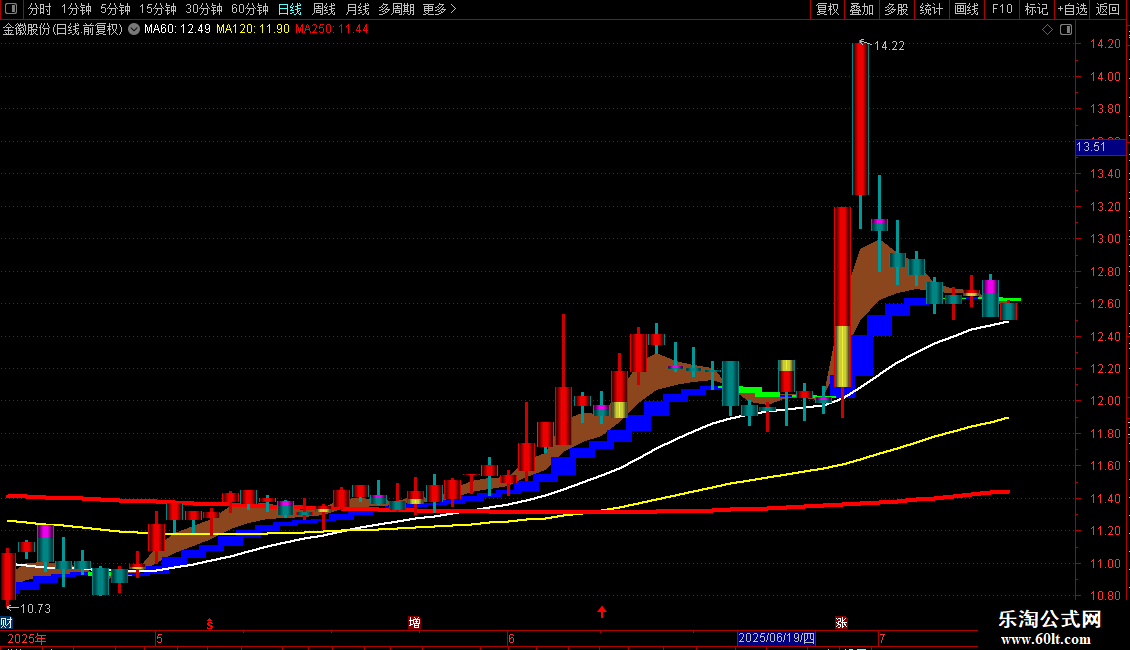This screenshot has height=650, width=1130.
Task: Click the 10.73 low price label
Action: (x=35, y=609)
